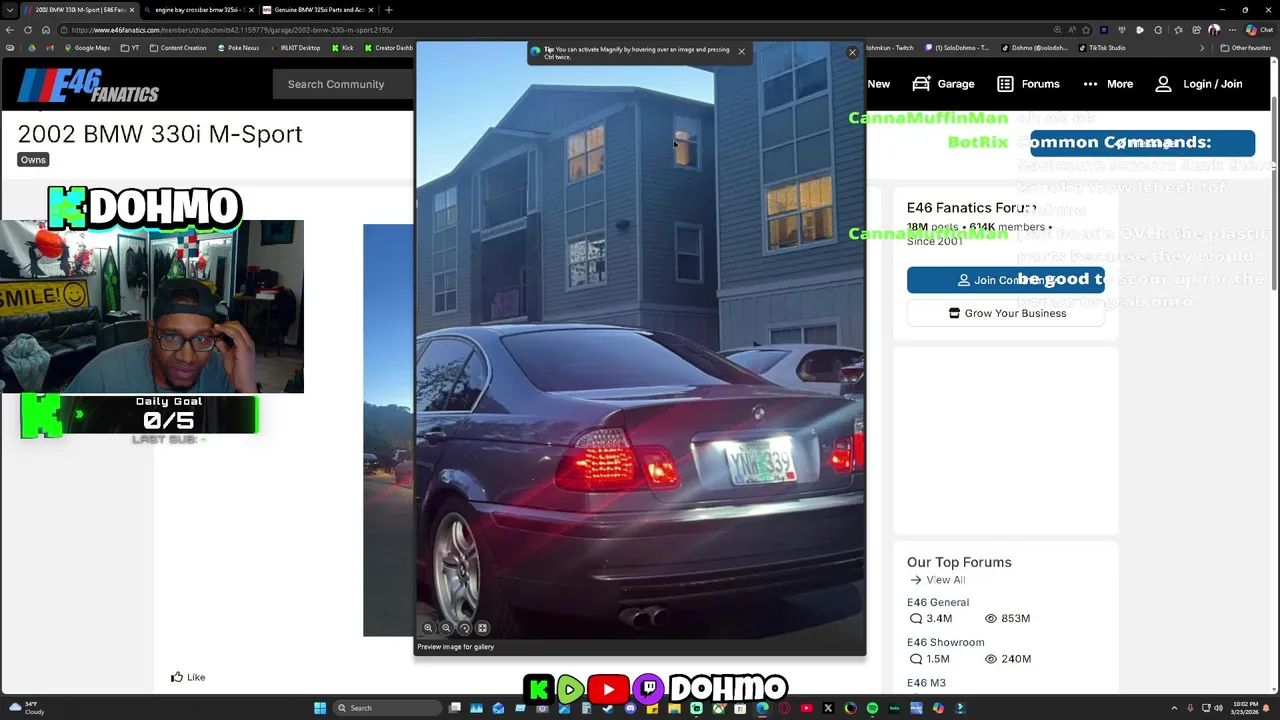Open the SoloDohmo Twitch bookmark
The image size is (1280, 720).
958,48
